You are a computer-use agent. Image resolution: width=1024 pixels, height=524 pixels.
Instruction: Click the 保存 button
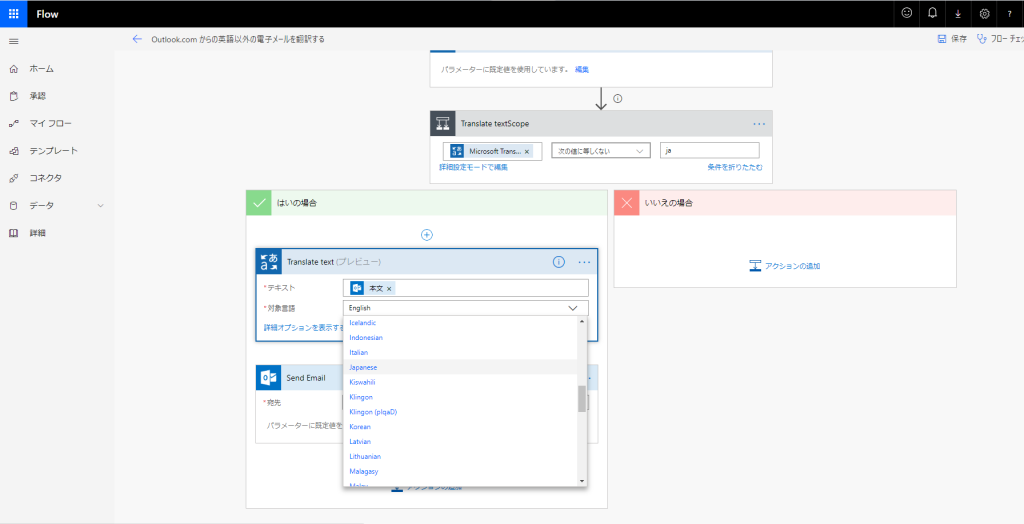click(x=952, y=39)
